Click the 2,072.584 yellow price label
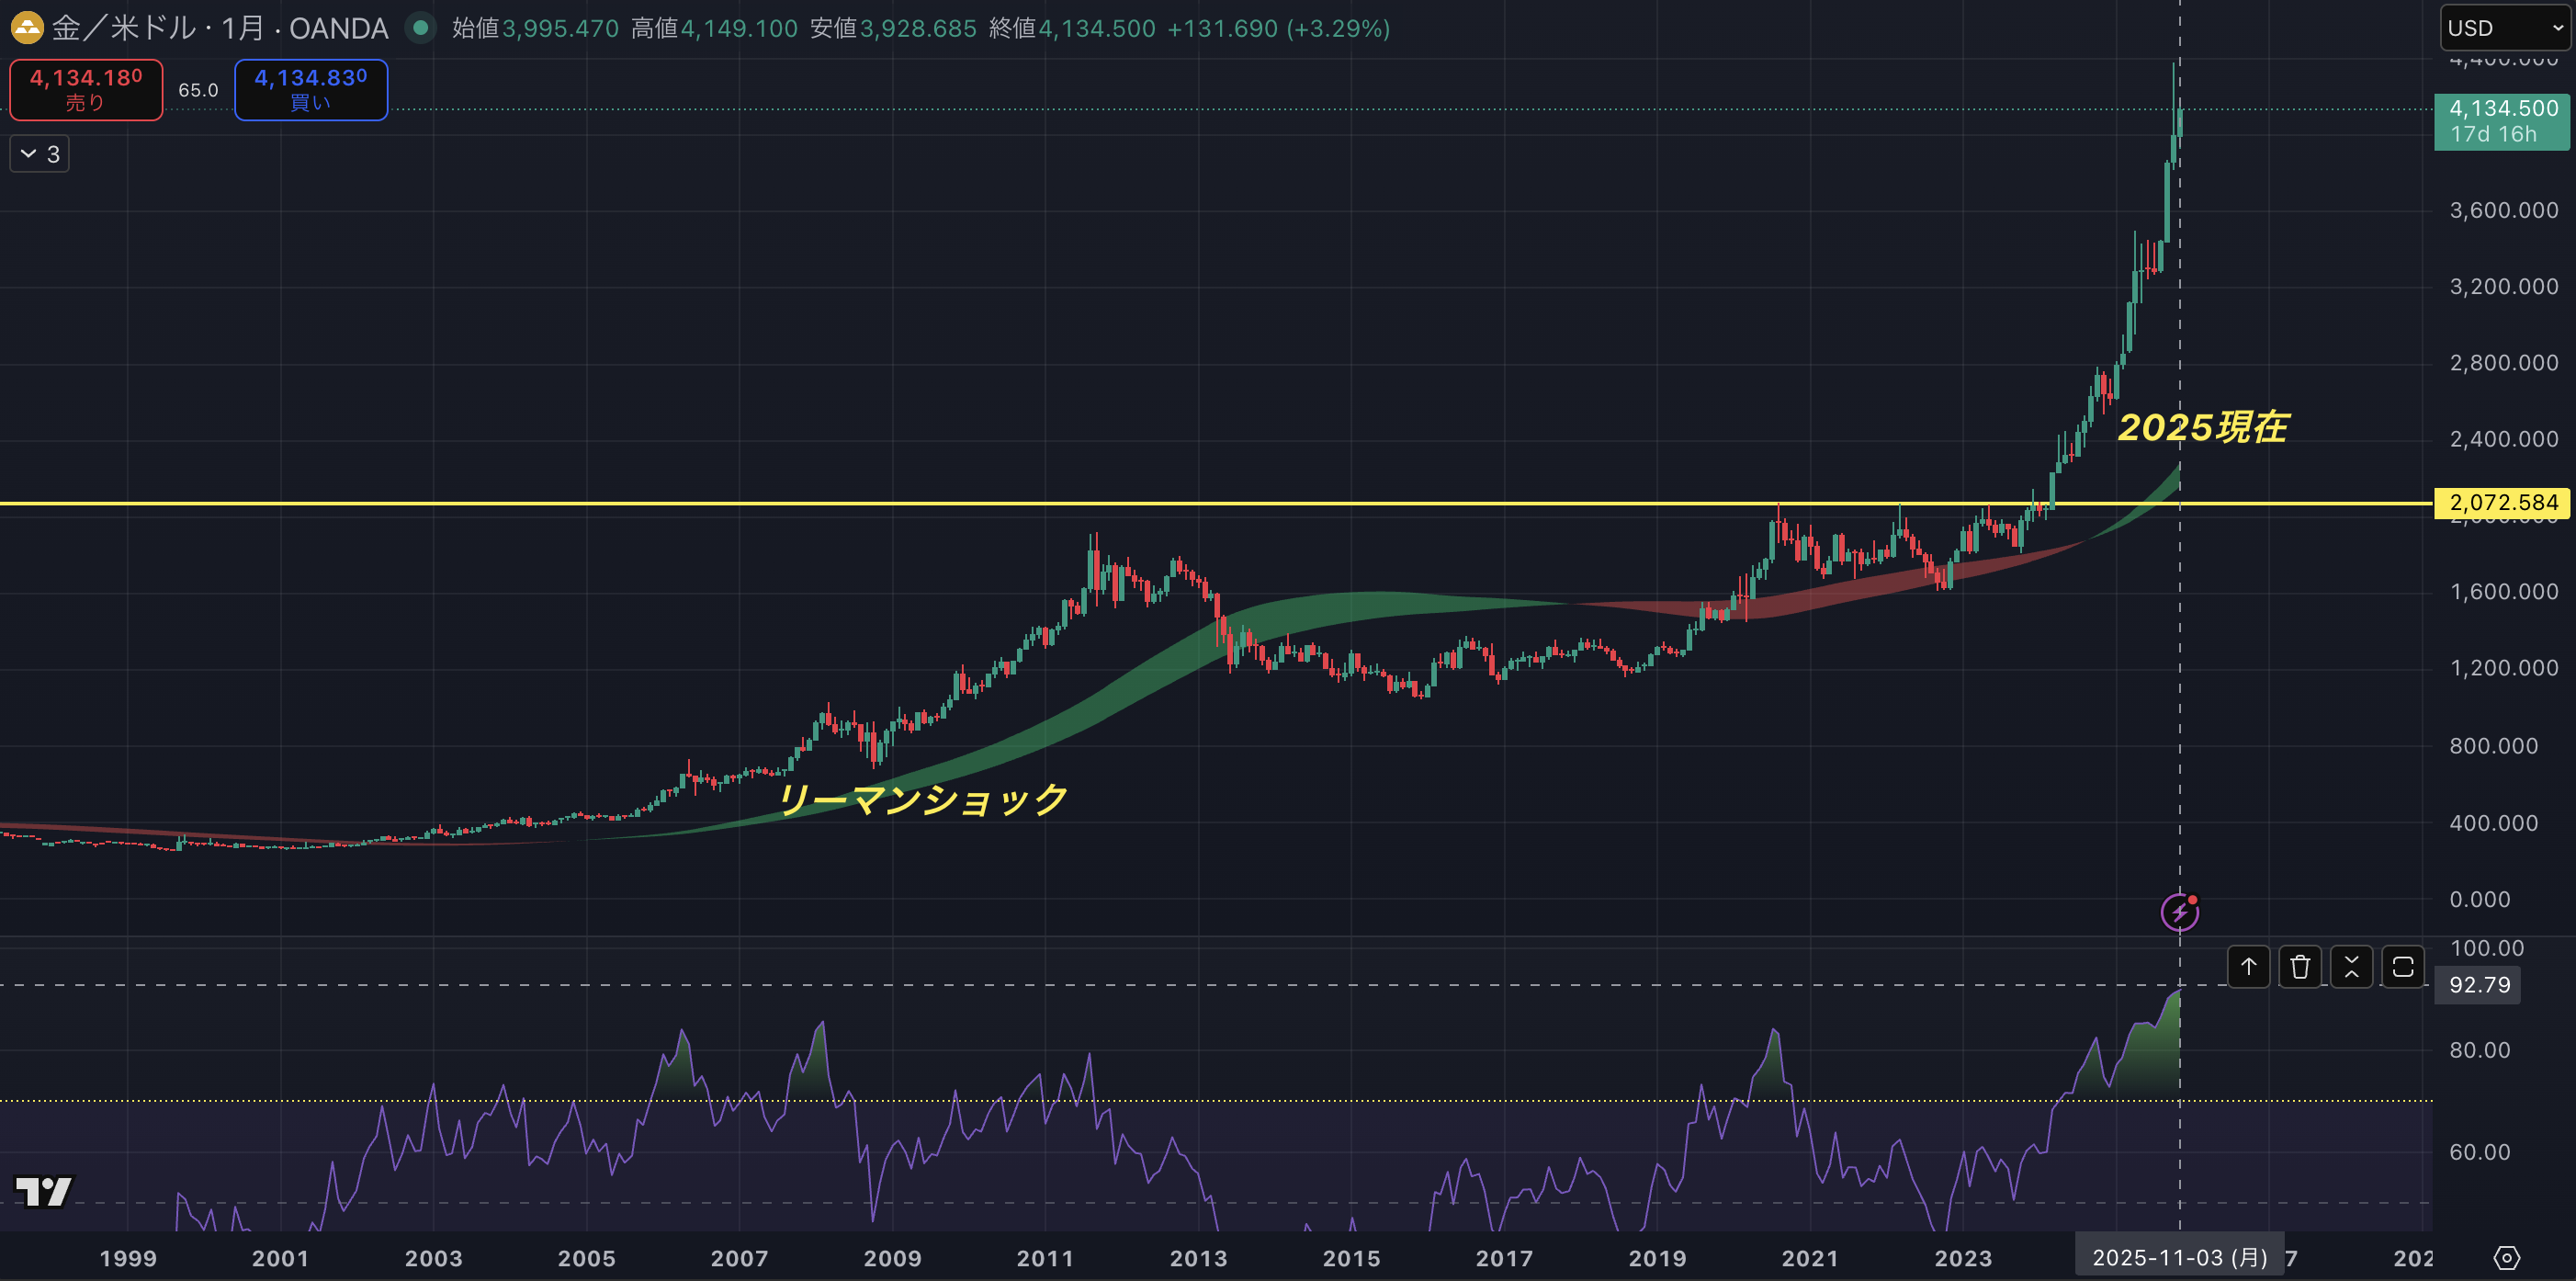The height and width of the screenshot is (1281, 2576). (x=2503, y=502)
